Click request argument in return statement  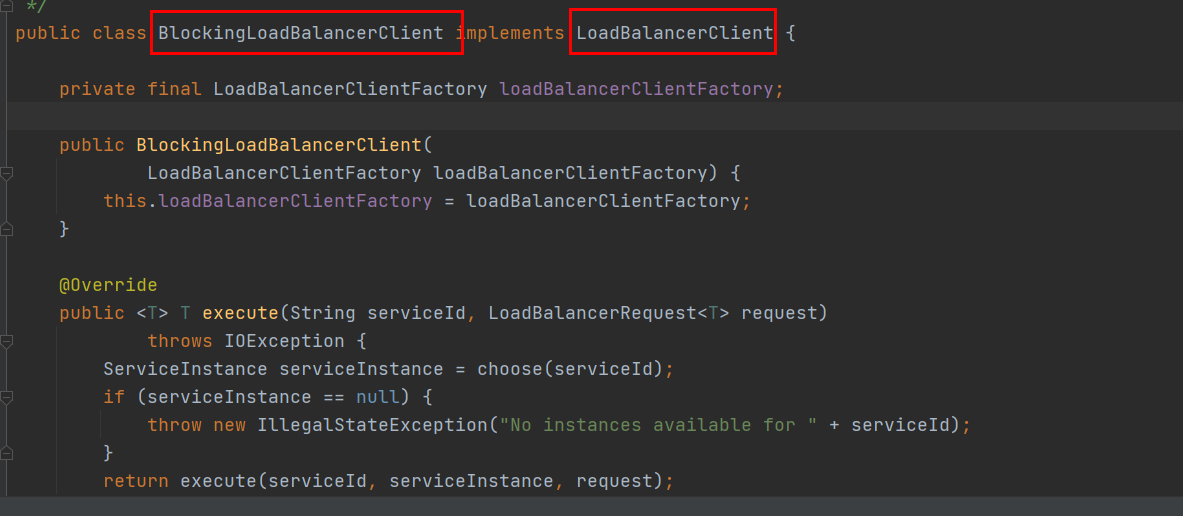[x=615, y=481]
